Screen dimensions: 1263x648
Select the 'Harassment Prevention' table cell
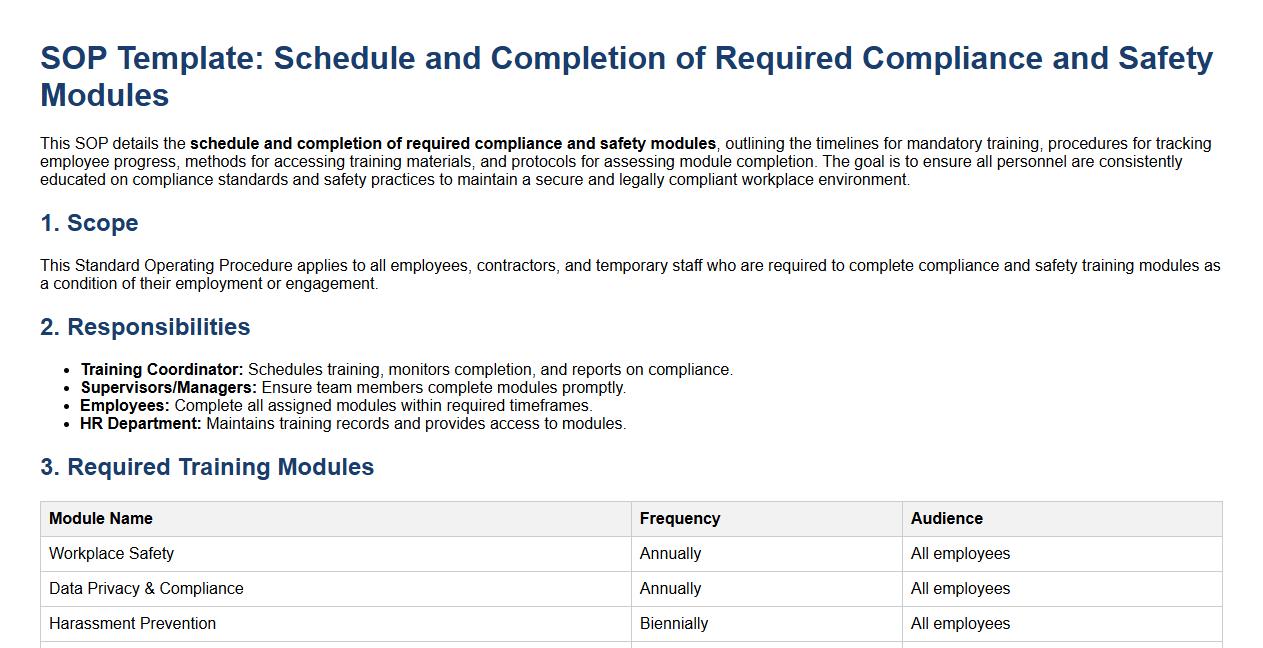tap(133, 624)
